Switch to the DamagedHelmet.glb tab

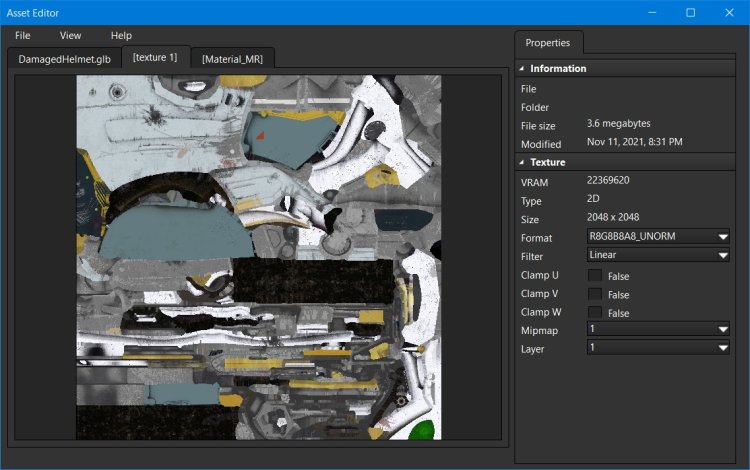click(x=64, y=59)
